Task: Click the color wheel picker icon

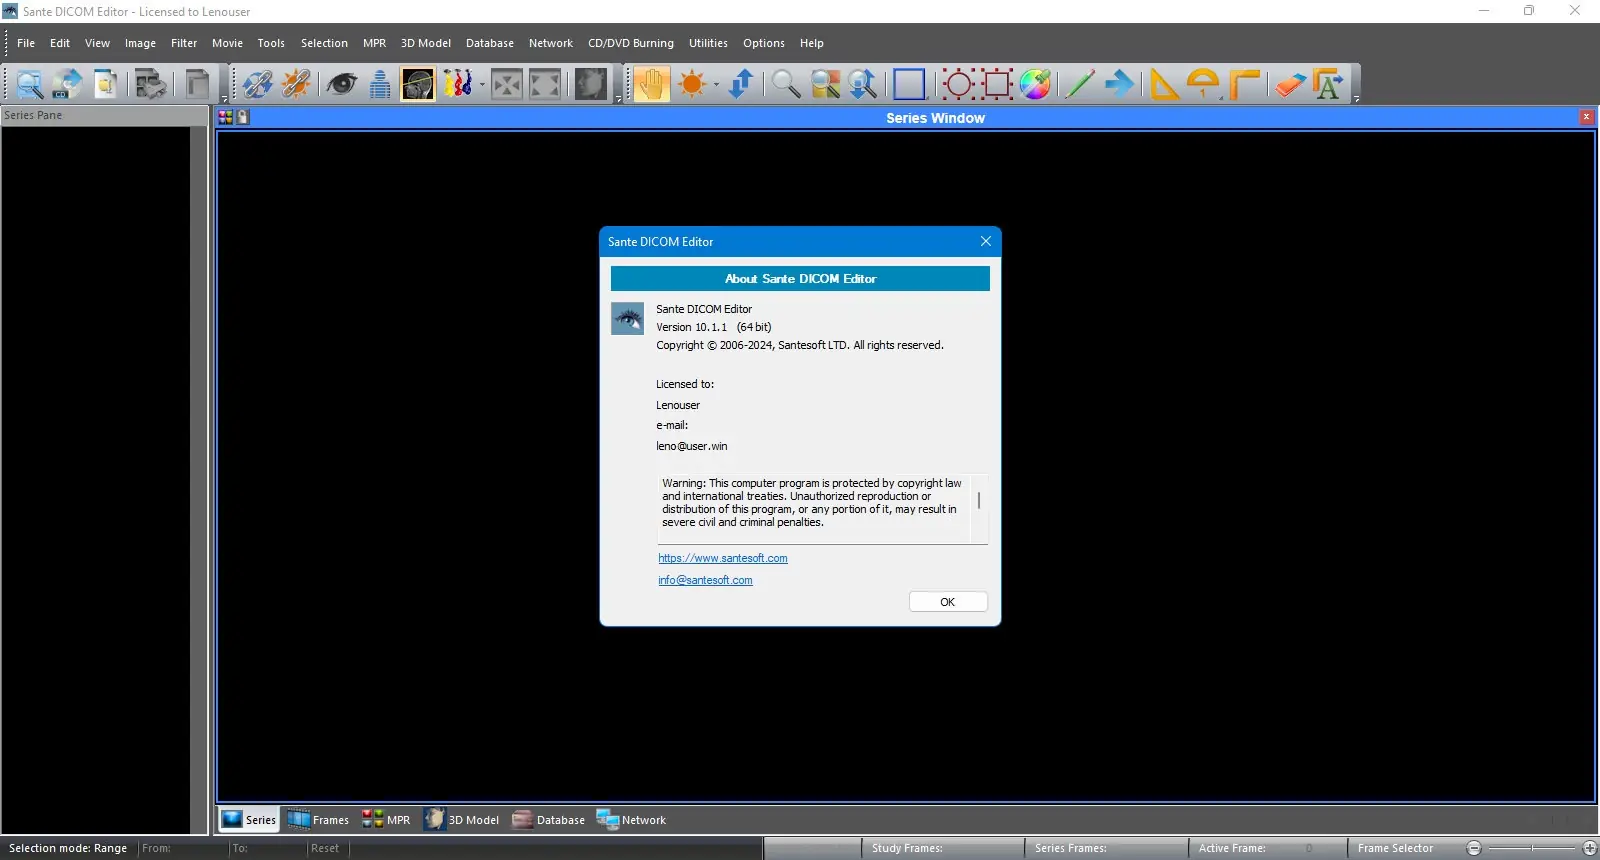Action: [1035, 84]
